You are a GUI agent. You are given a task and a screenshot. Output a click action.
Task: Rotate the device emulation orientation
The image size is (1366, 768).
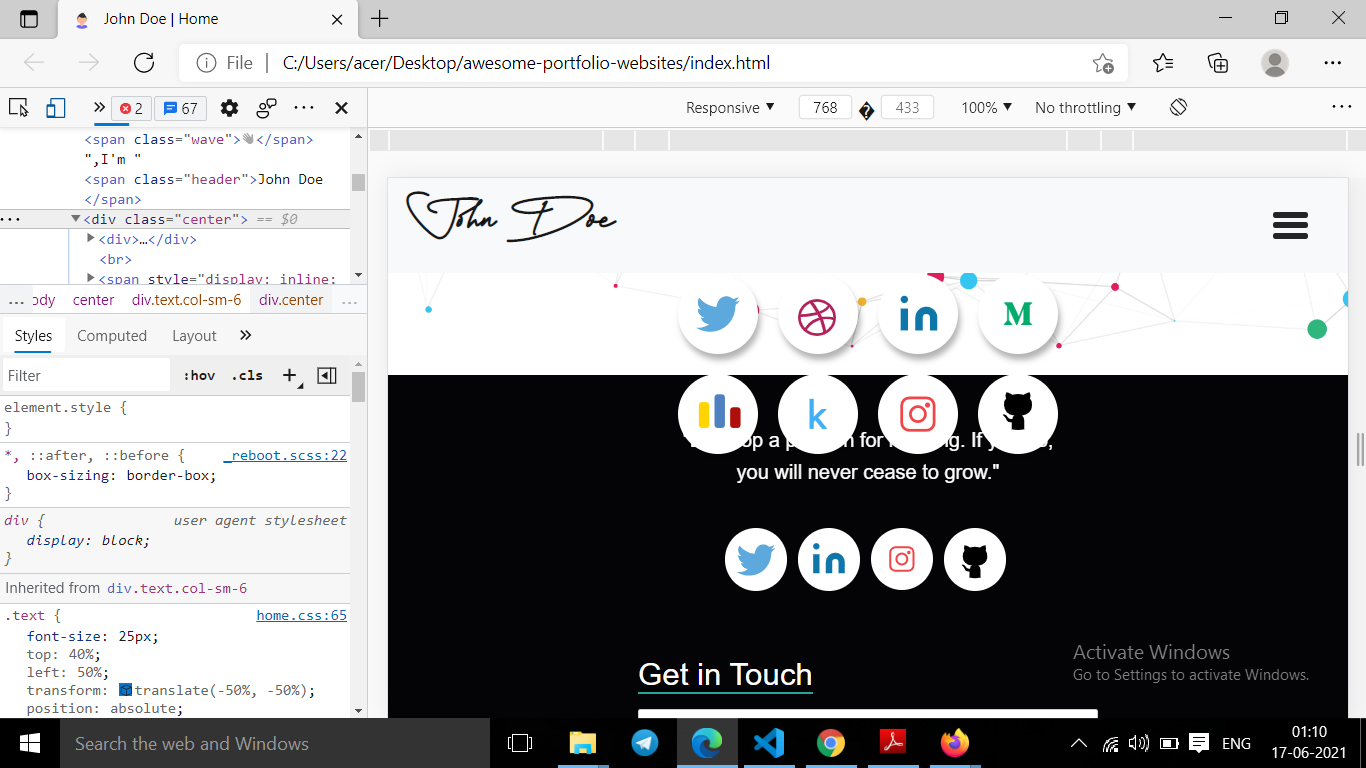point(1178,107)
